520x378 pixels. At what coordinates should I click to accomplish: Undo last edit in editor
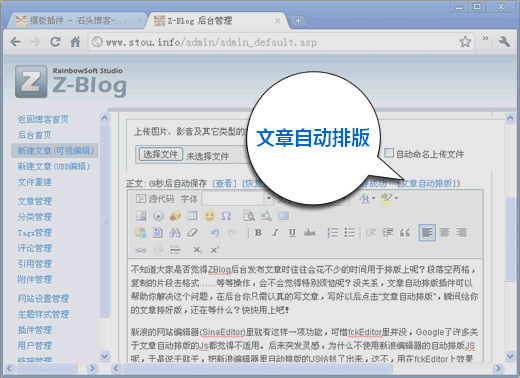215,232
